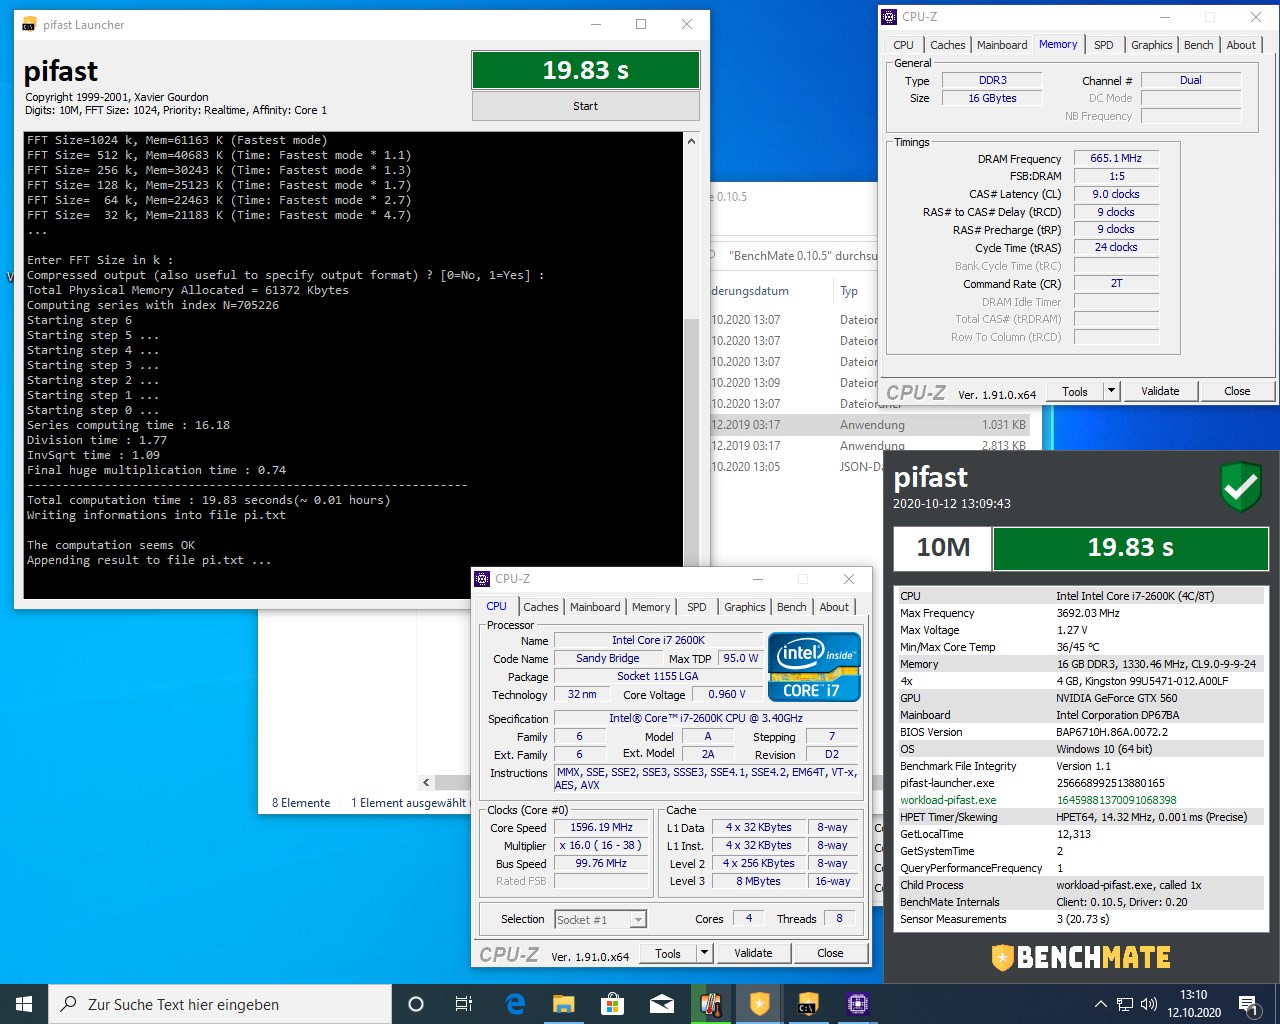1280x1024 pixels.
Task: Open Task View on the taskbar
Action: pyautogui.click(x=464, y=1004)
